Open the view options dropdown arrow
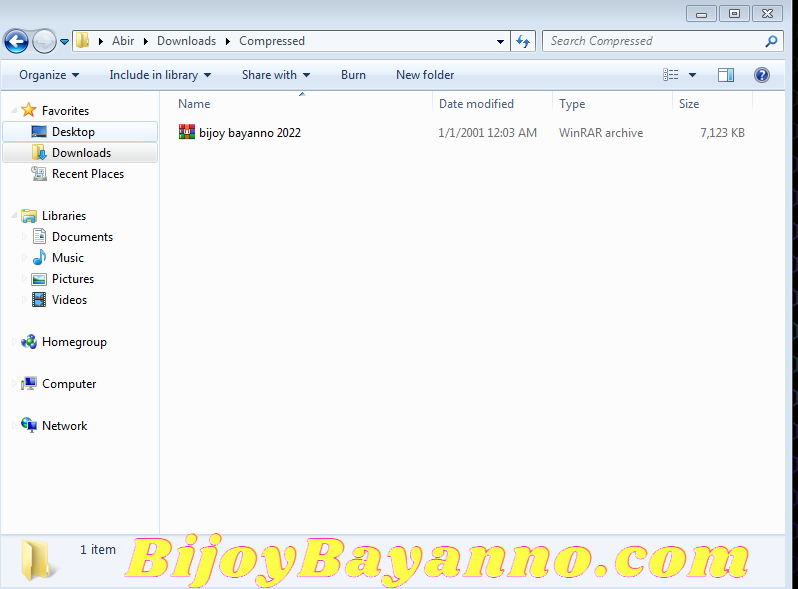This screenshot has width=798, height=589. [692, 75]
